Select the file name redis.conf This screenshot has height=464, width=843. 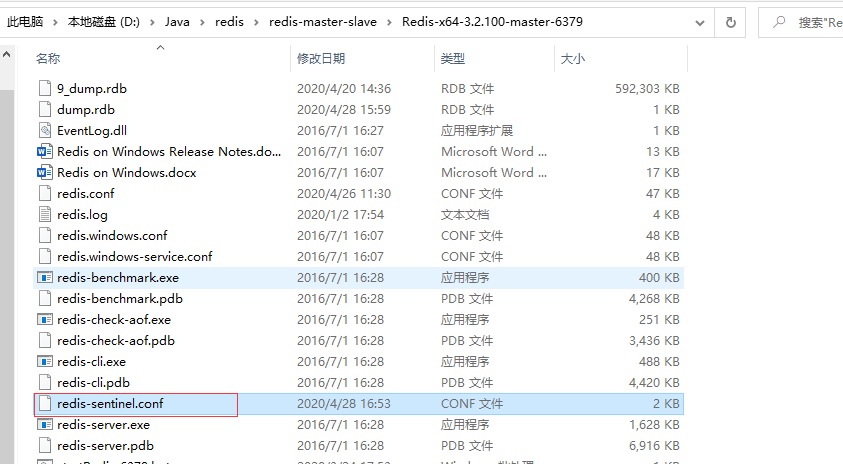85,194
